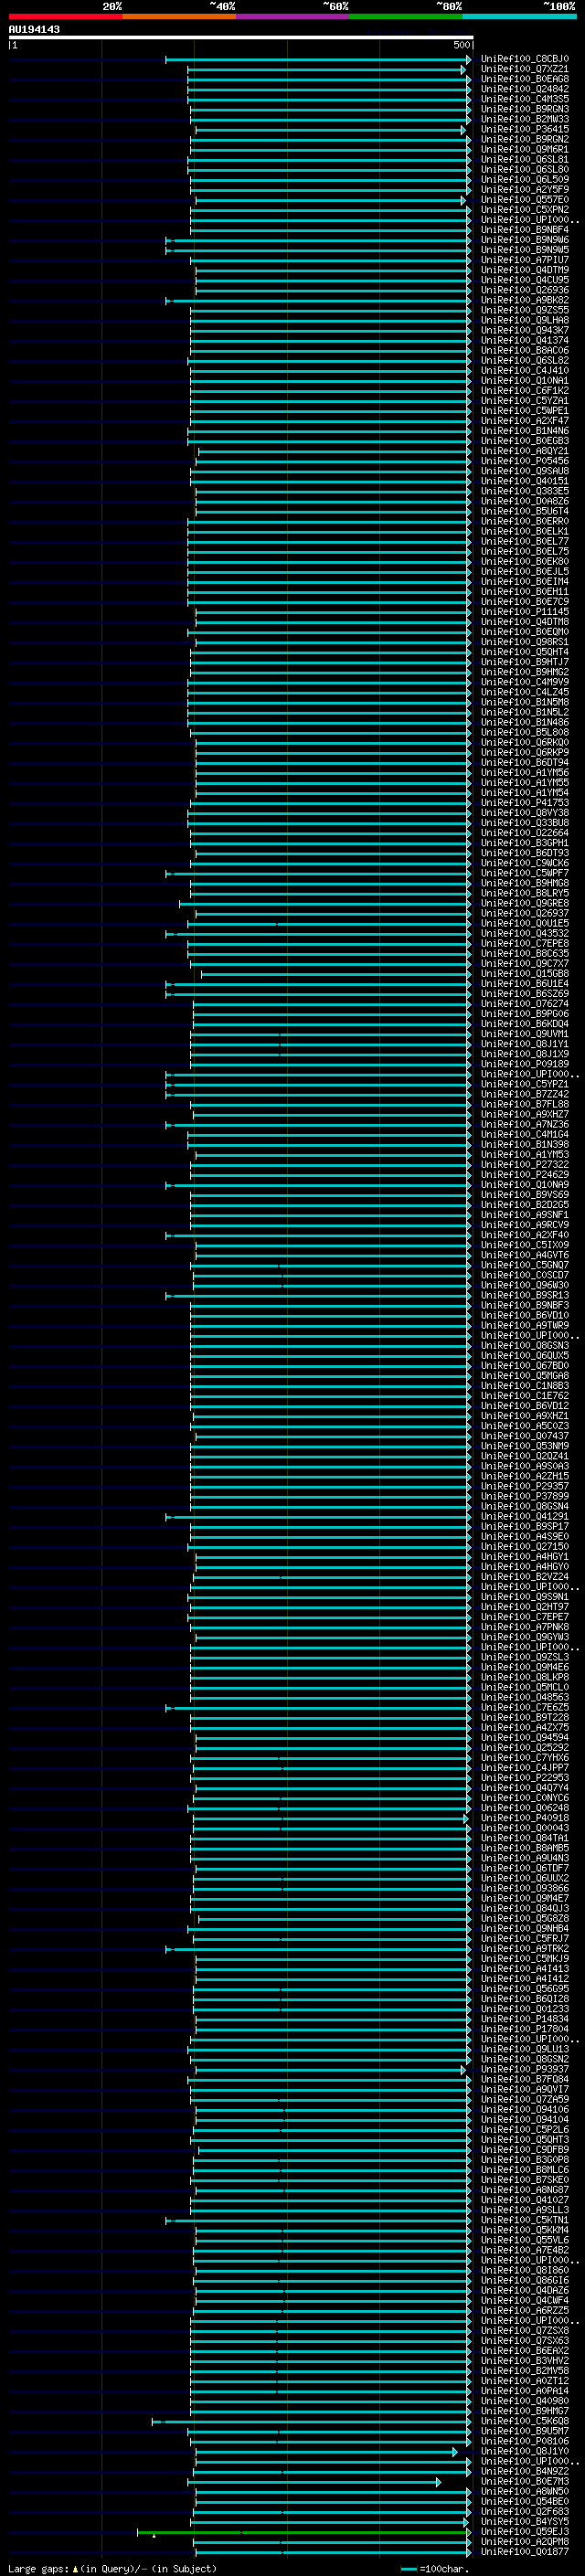Screen dimensions: 585x2576
Task: Click the Large gaps legend text
Action: (x=111, y=2569)
